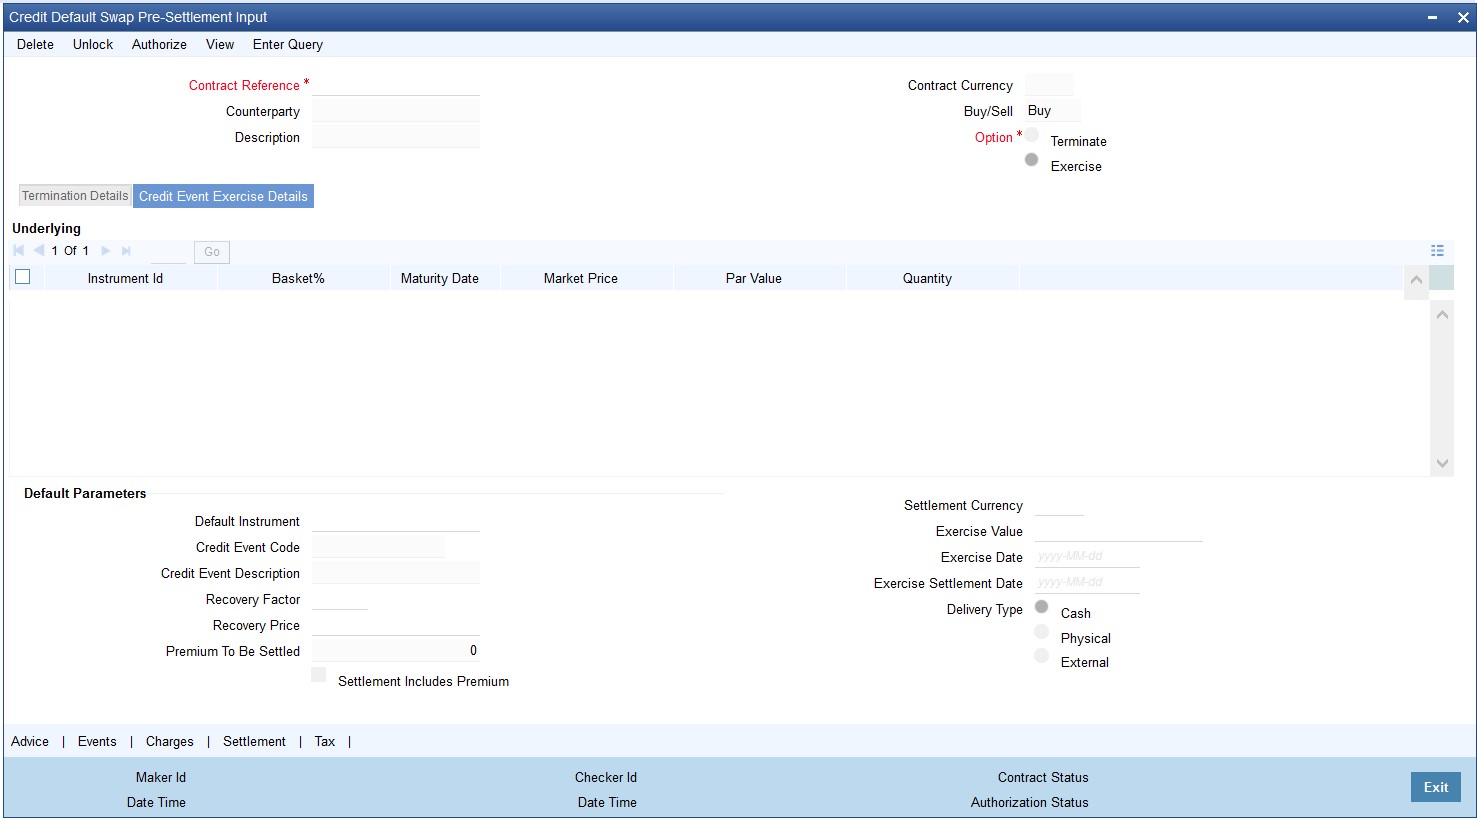
Task: Go to previous page in Underlying pager
Action: click(39, 251)
